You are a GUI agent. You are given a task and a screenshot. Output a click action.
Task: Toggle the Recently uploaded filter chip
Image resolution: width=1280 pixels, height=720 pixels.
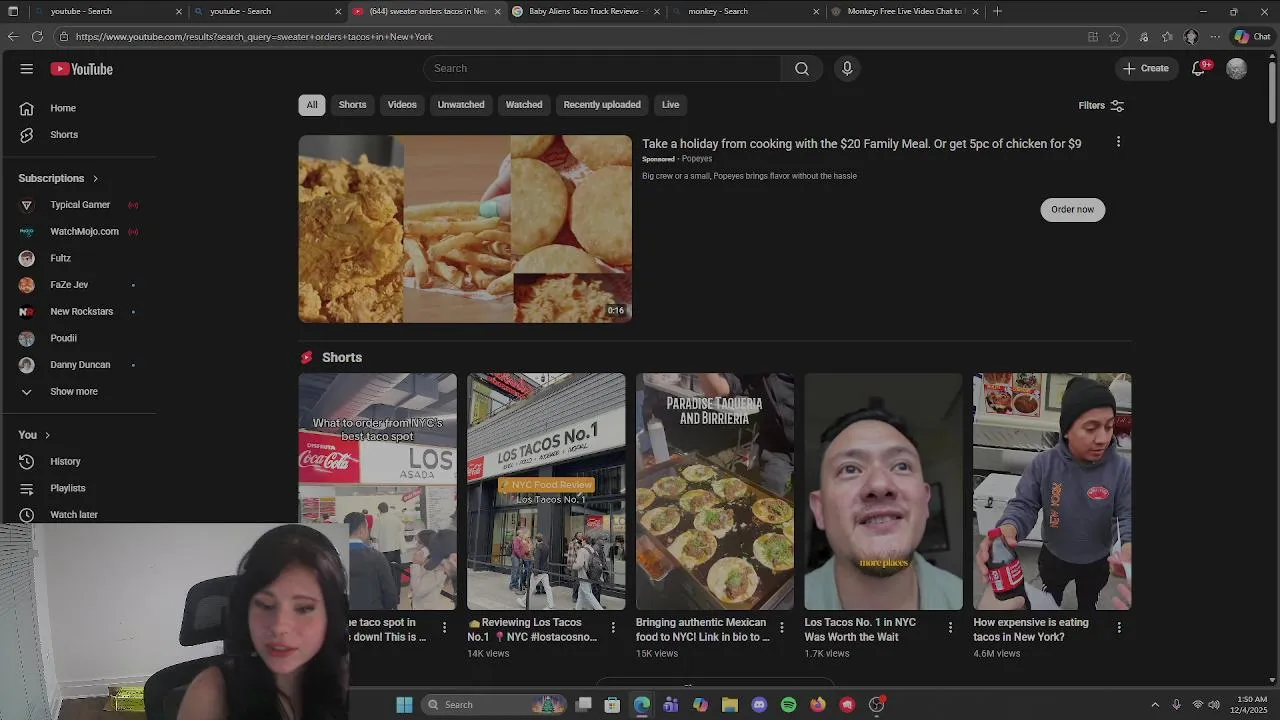coord(602,105)
